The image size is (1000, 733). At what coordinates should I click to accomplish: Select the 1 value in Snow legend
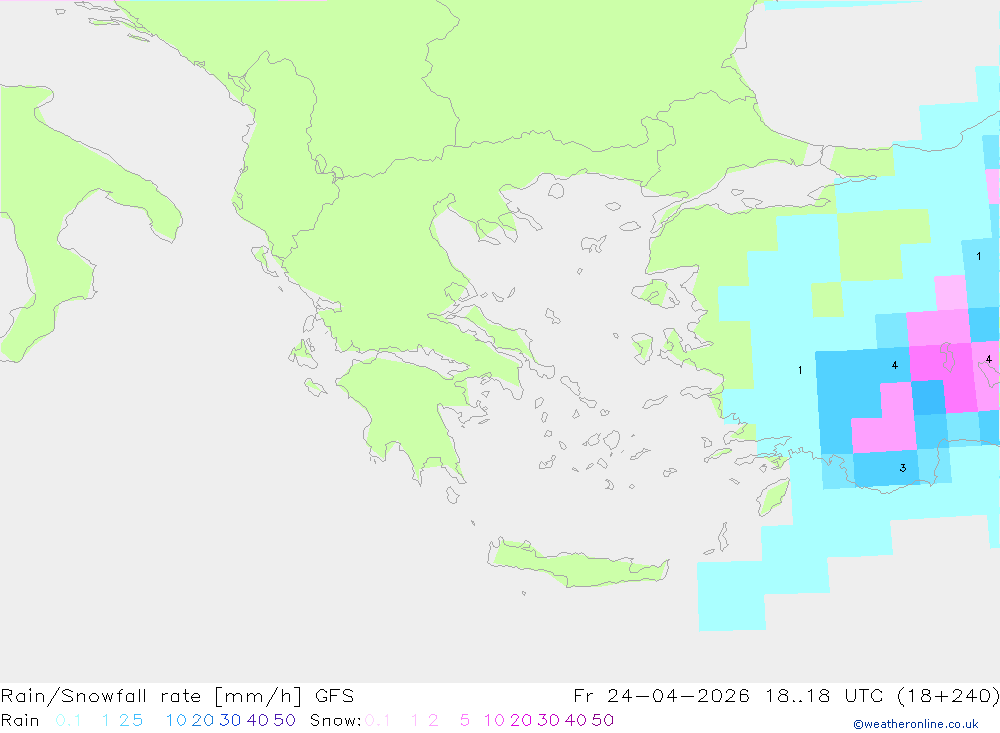[415, 720]
